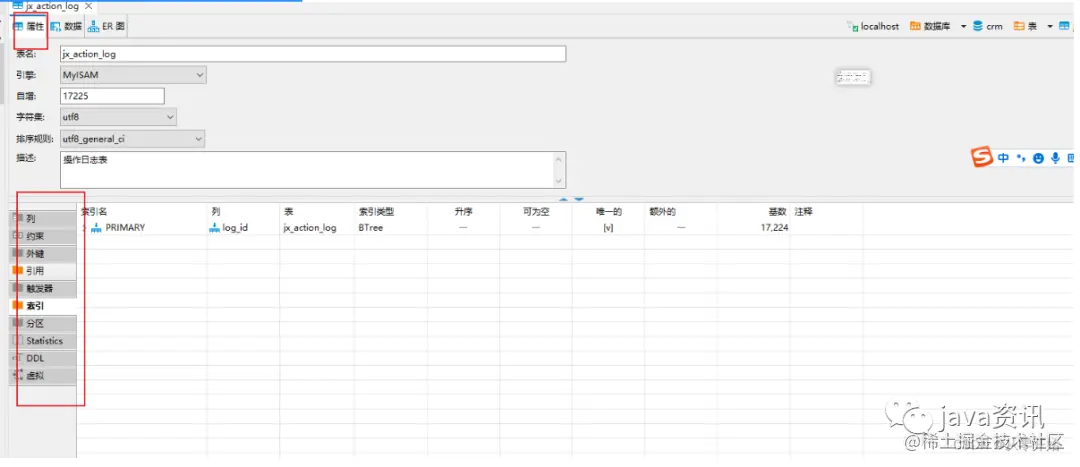Click the log_id column icon

[215, 227]
